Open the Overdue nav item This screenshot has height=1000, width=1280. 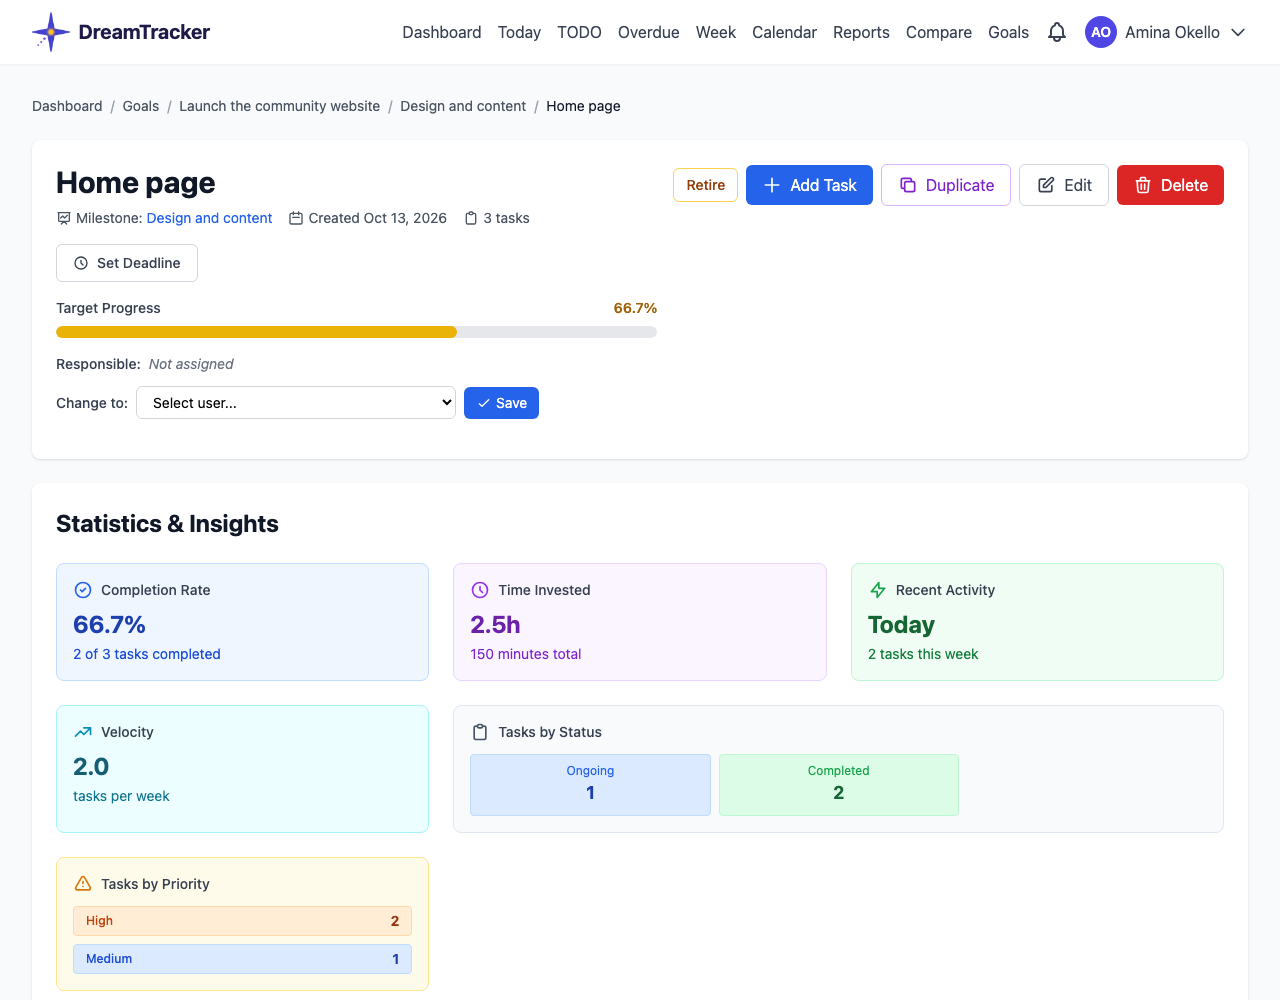pyautogui.click(x=649, y=32)
